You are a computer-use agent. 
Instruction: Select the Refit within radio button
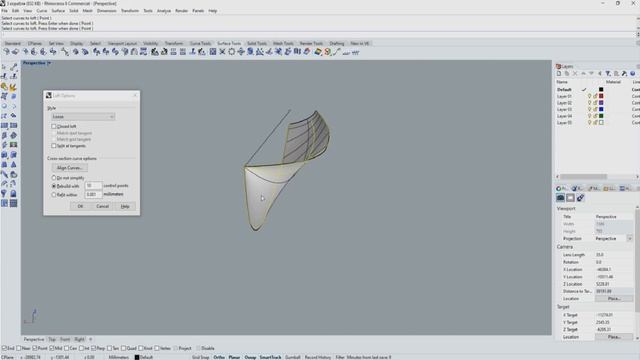click(54, 195)
